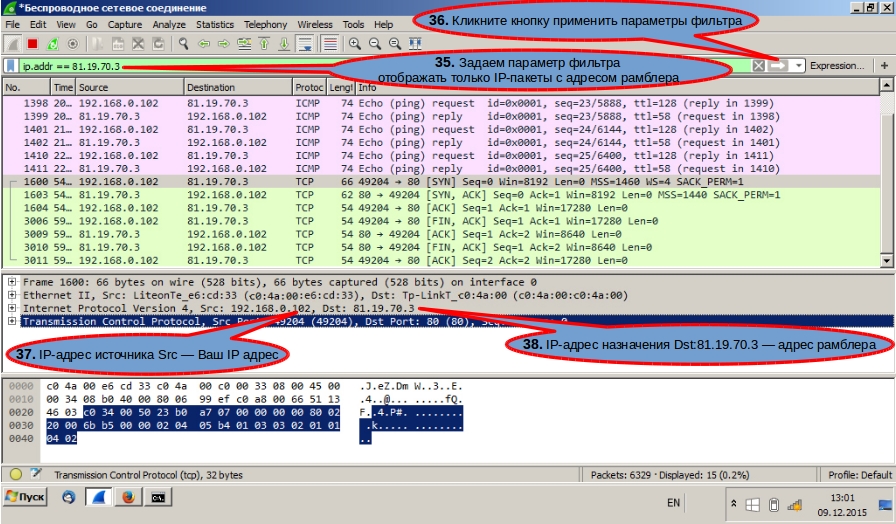Restart the current capture with the green fin icon

[52, 44]
